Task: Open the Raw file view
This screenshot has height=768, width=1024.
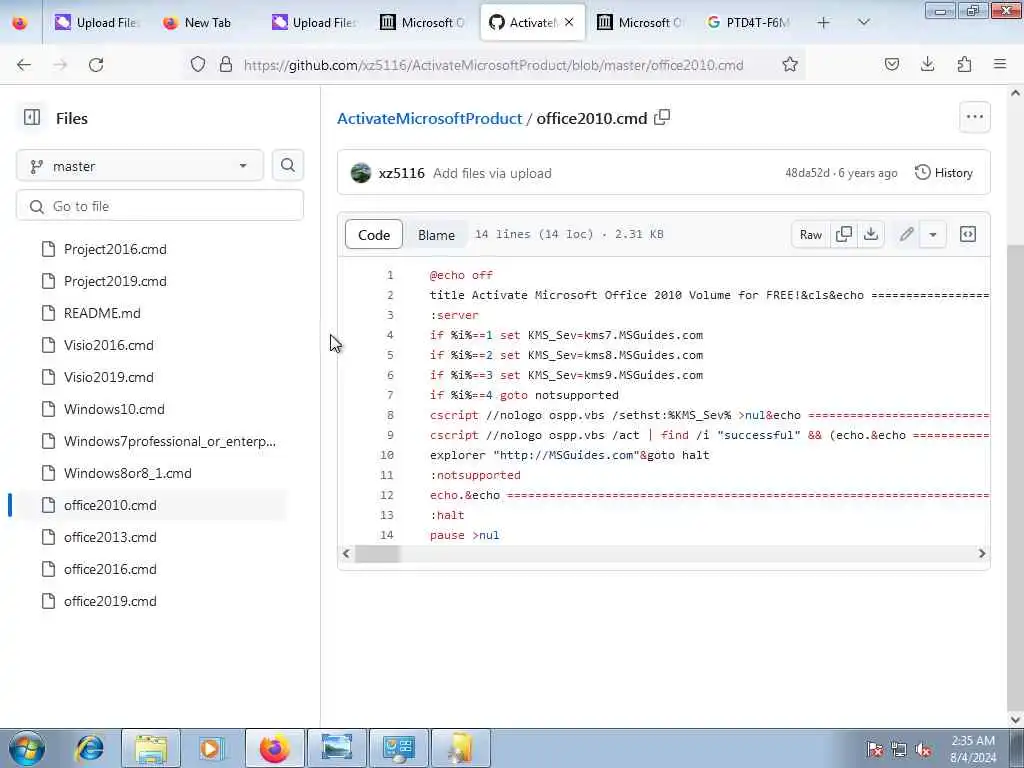Action: coord(810,234)
